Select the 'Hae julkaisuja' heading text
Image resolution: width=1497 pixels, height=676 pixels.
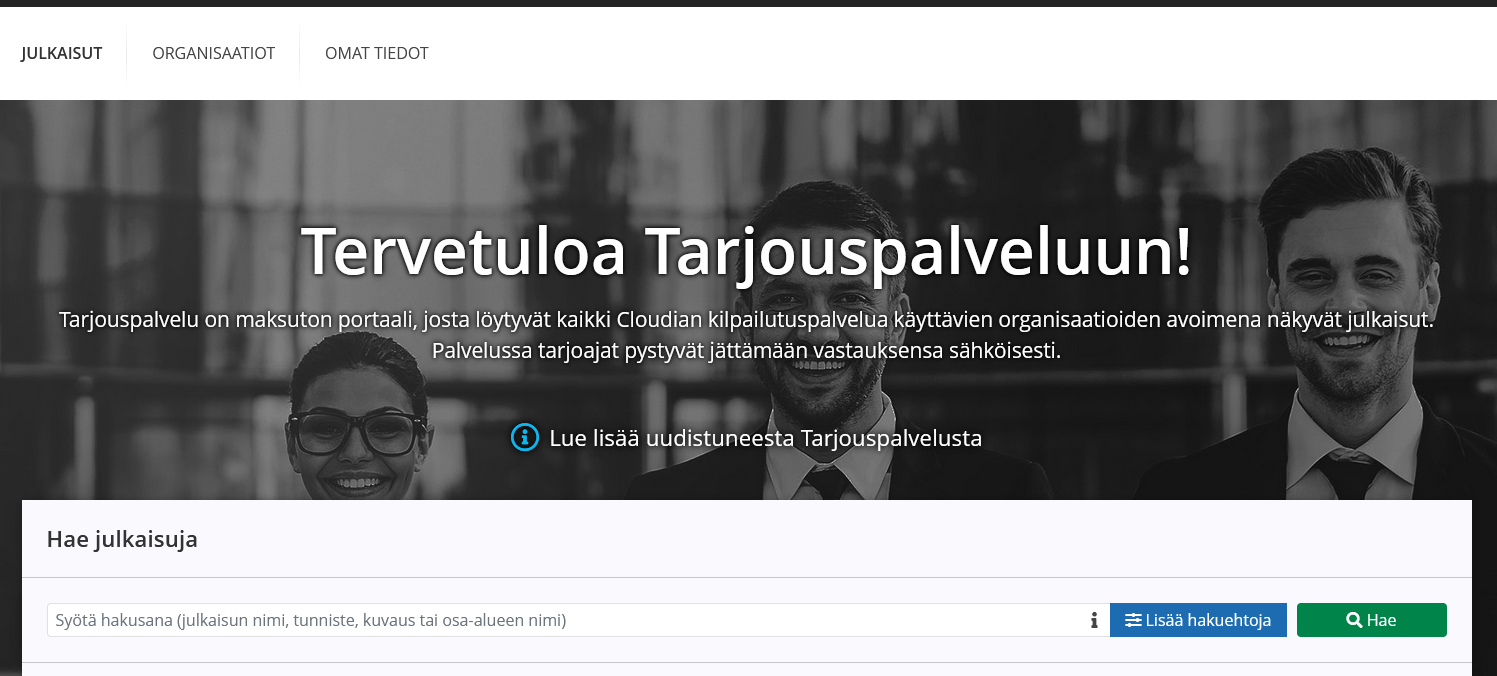pyautogui.click(x=122, y=540)
